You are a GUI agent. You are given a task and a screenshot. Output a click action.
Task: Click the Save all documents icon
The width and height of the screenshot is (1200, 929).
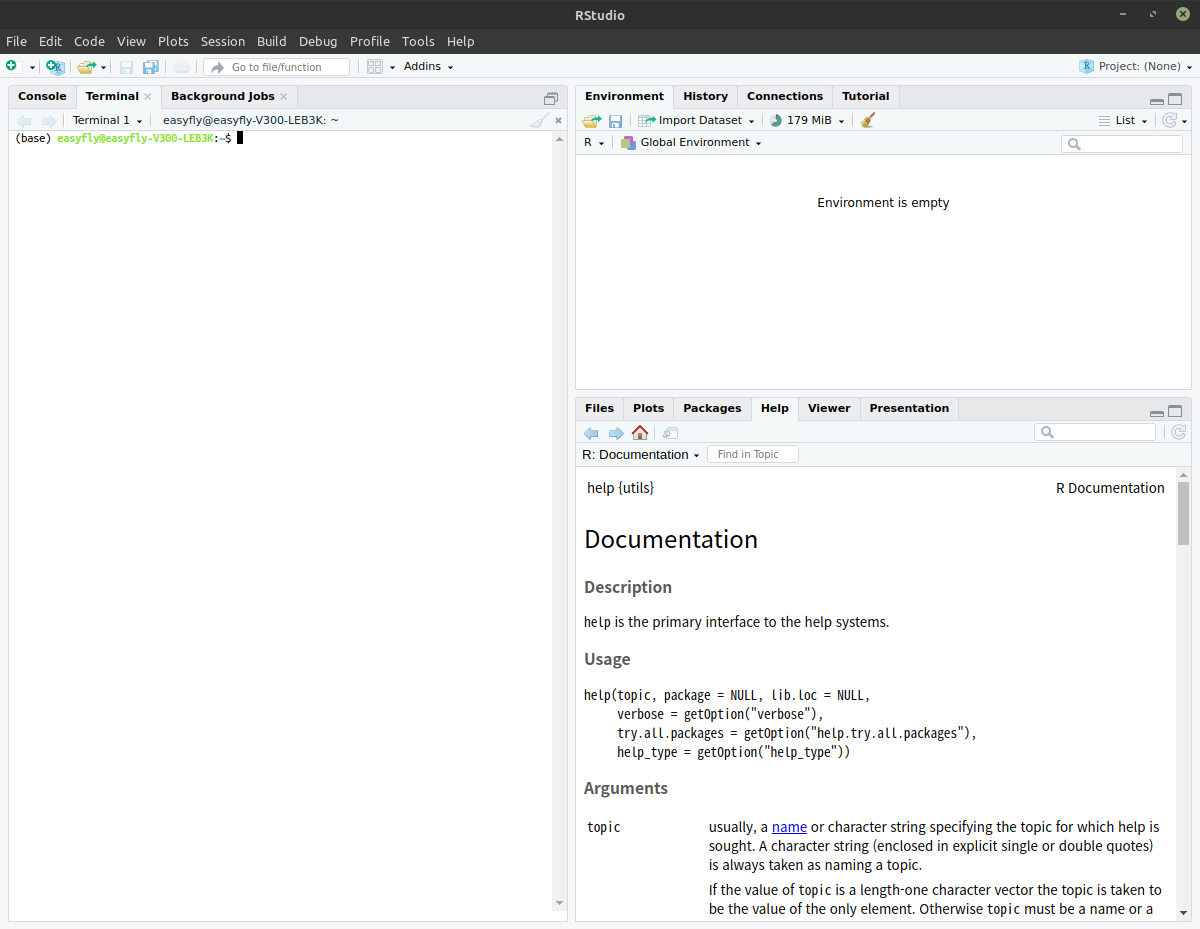pyautogui.click(x=151, y=67)
